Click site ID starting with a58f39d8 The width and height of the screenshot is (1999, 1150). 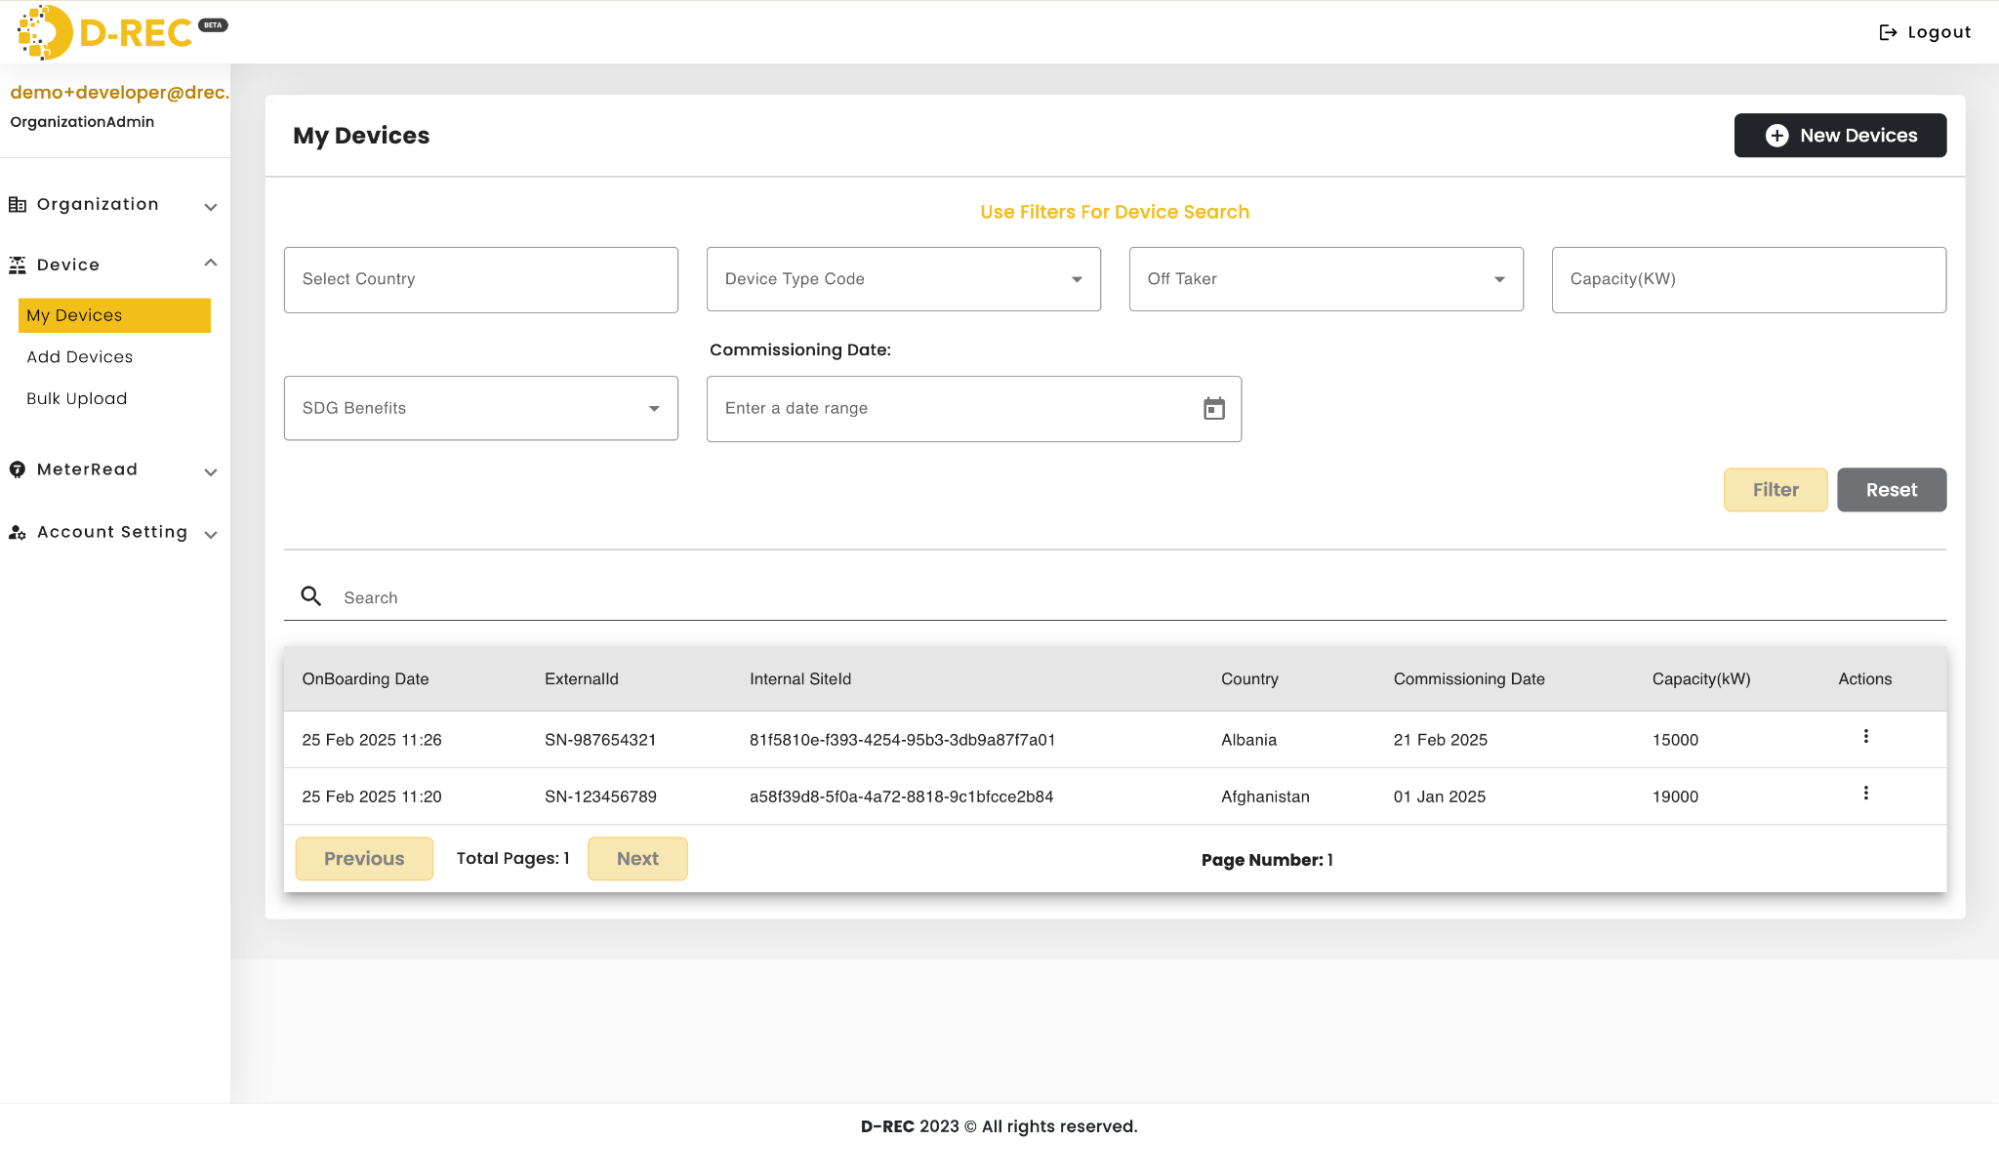tap(901, 797)
